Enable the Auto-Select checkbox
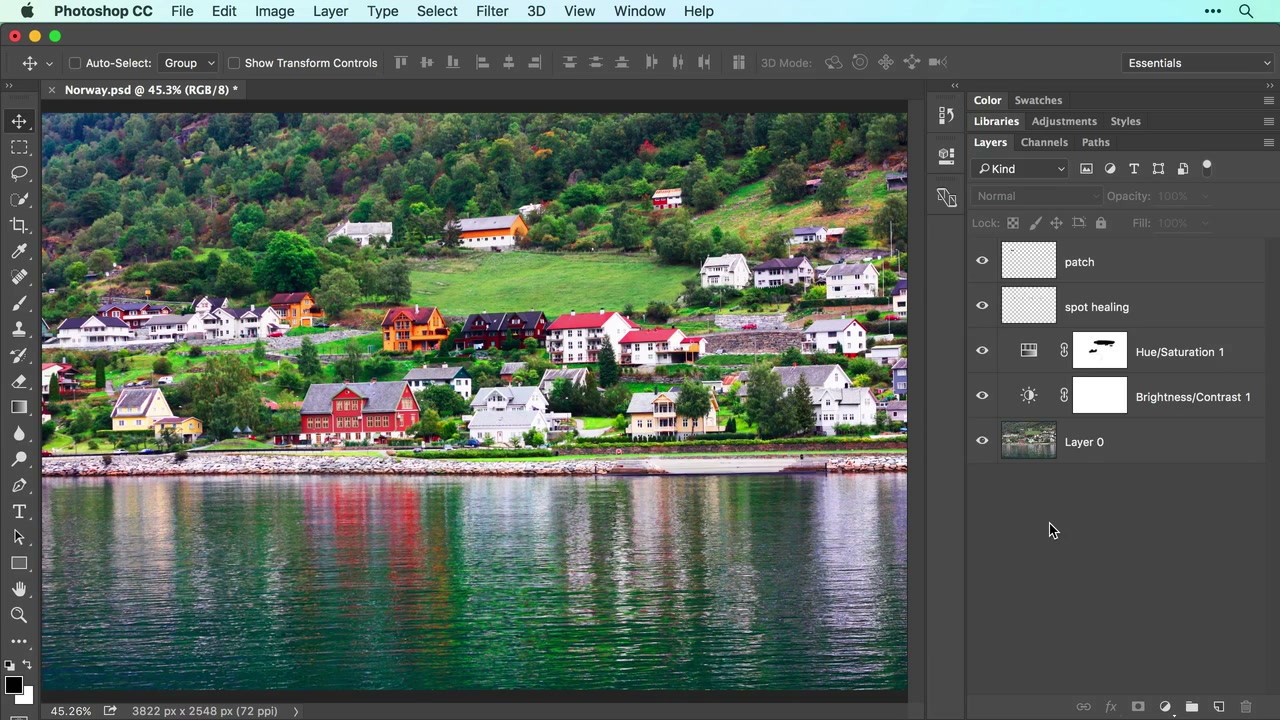 click(x=75, y=63)
